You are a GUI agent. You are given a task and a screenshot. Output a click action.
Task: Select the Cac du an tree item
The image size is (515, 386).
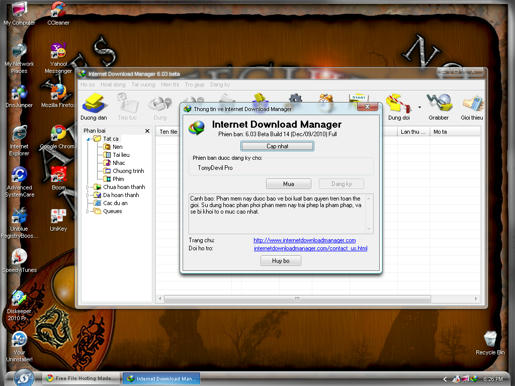115,203
